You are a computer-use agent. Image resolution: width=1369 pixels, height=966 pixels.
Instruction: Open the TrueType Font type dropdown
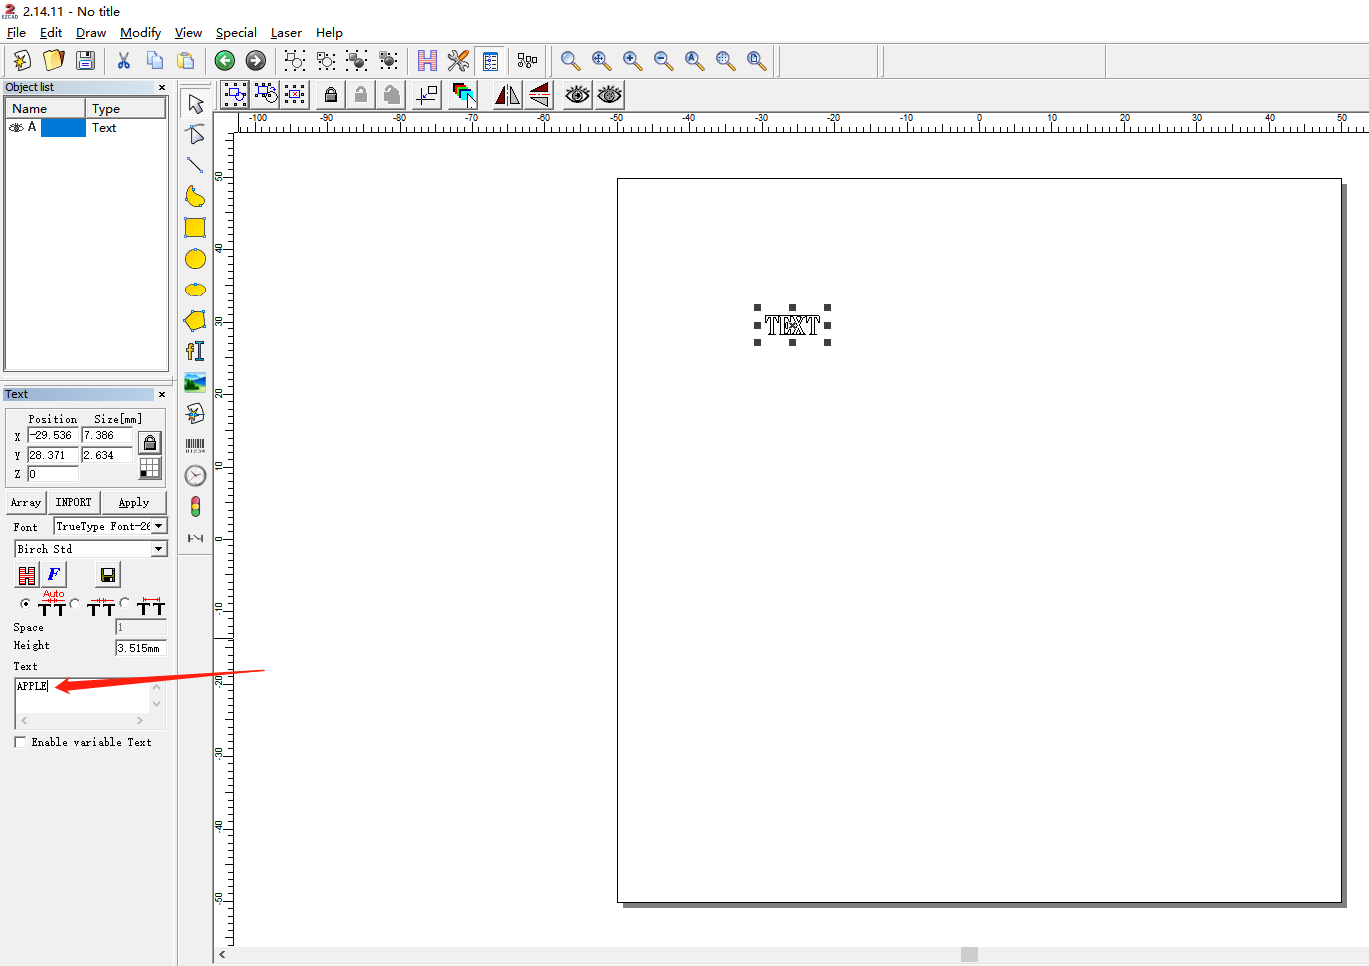[158, 526]
